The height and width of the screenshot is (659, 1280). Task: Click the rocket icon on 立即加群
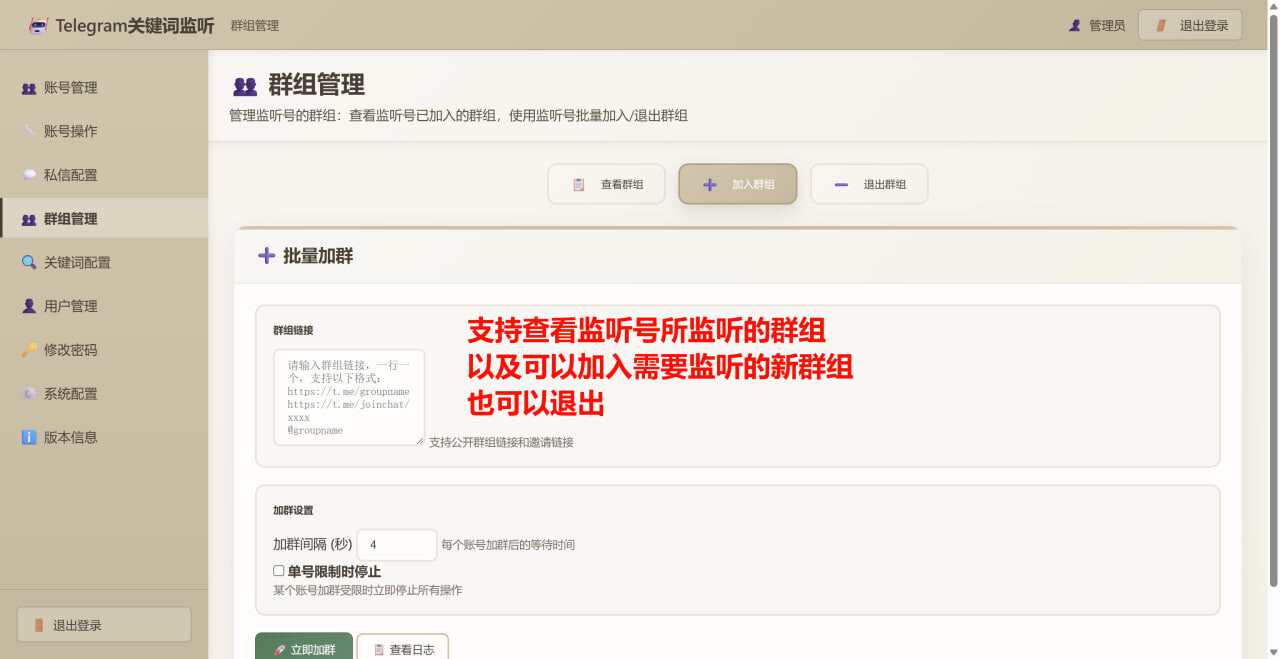280,650
